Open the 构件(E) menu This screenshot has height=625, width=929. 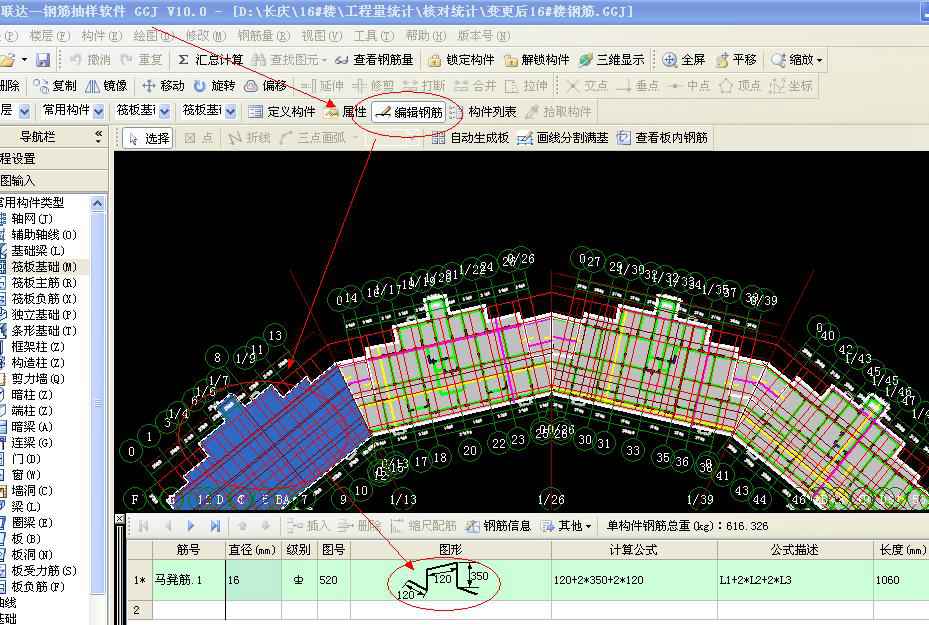click(x=101, y=36)
